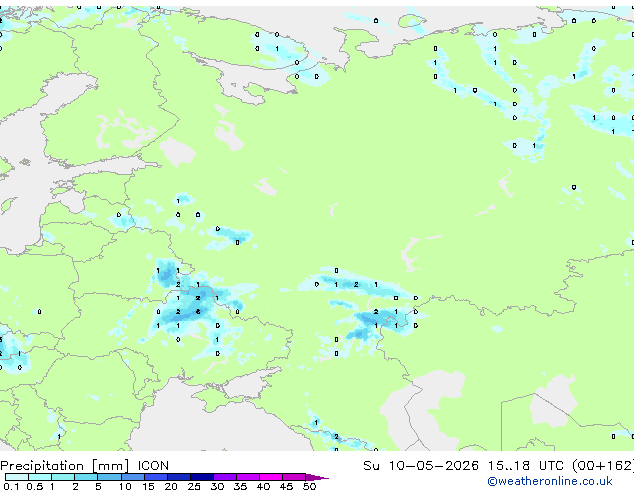Click the over-50 arrow tip of legend

tap(317, 477)
